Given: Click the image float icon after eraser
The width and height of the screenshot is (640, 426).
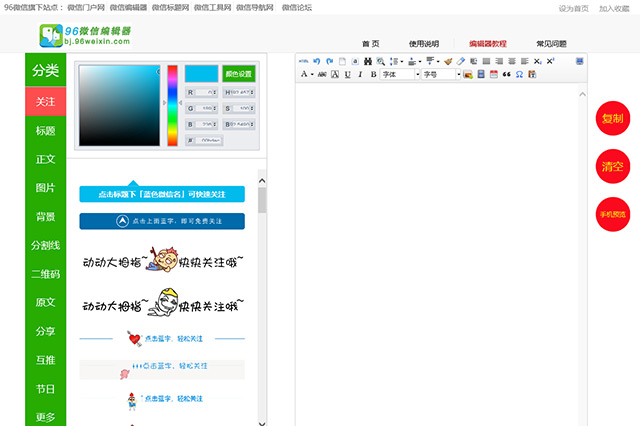Looking at the screenshot, I should click(x=473, y=61).
